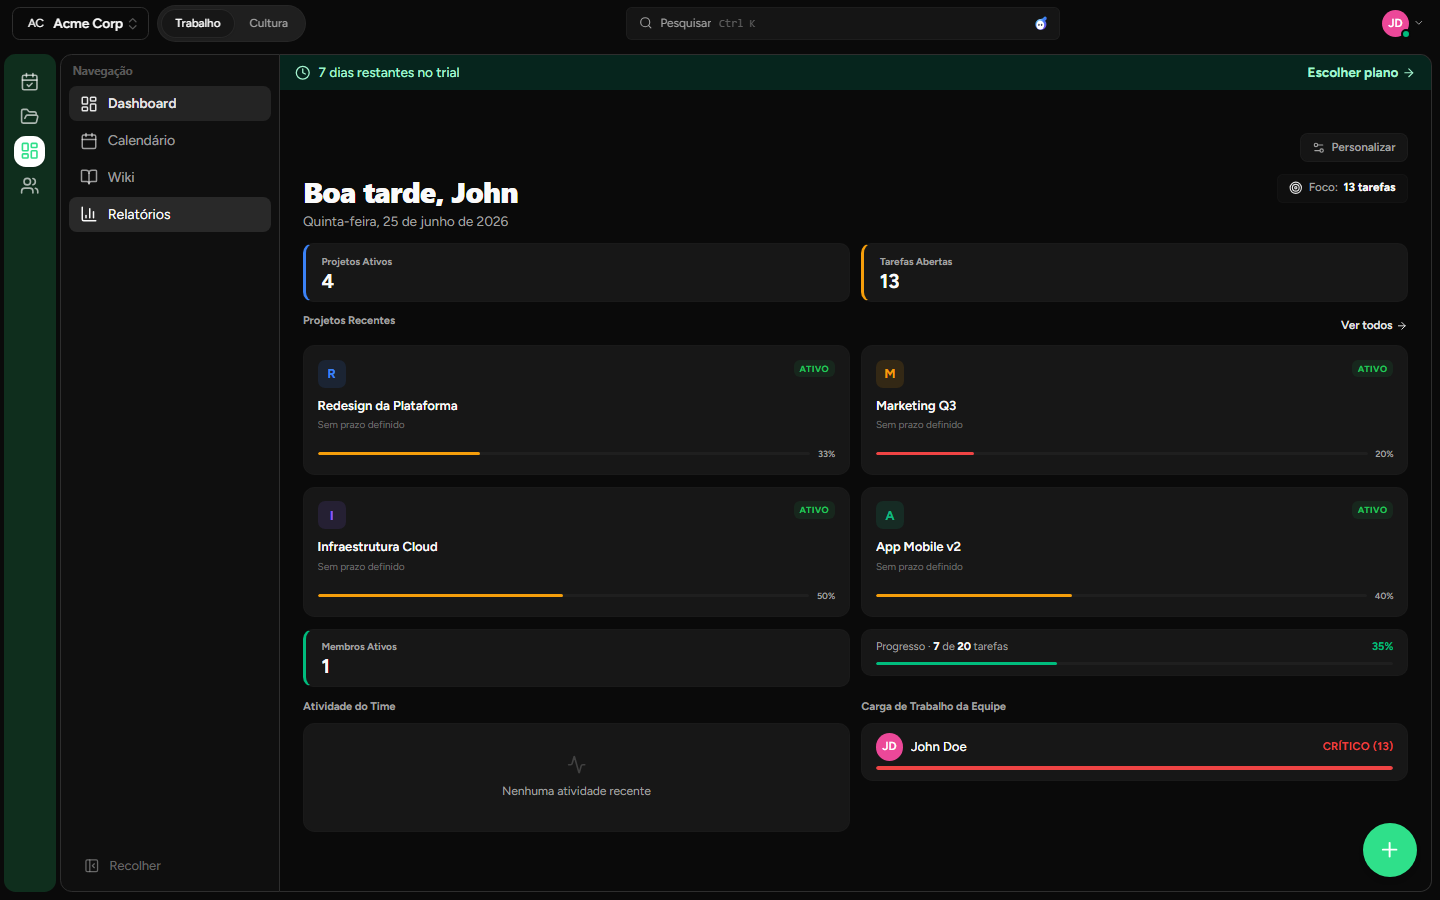Open Relatórios in navigation
Image resolution: width=1440 pixels, height=900 pixels.
170,215
